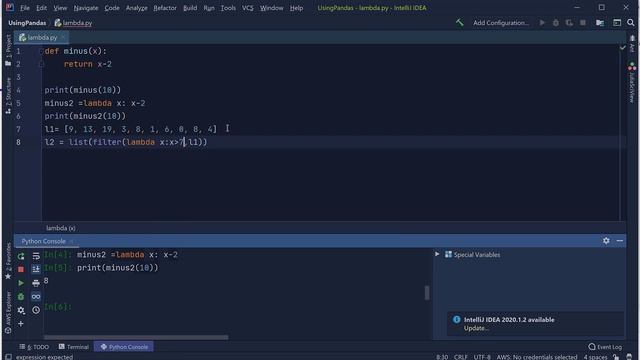The image size is (640, 360).
Task: Click Update link in IDEA notification
Action: click(x=476, y=328)
